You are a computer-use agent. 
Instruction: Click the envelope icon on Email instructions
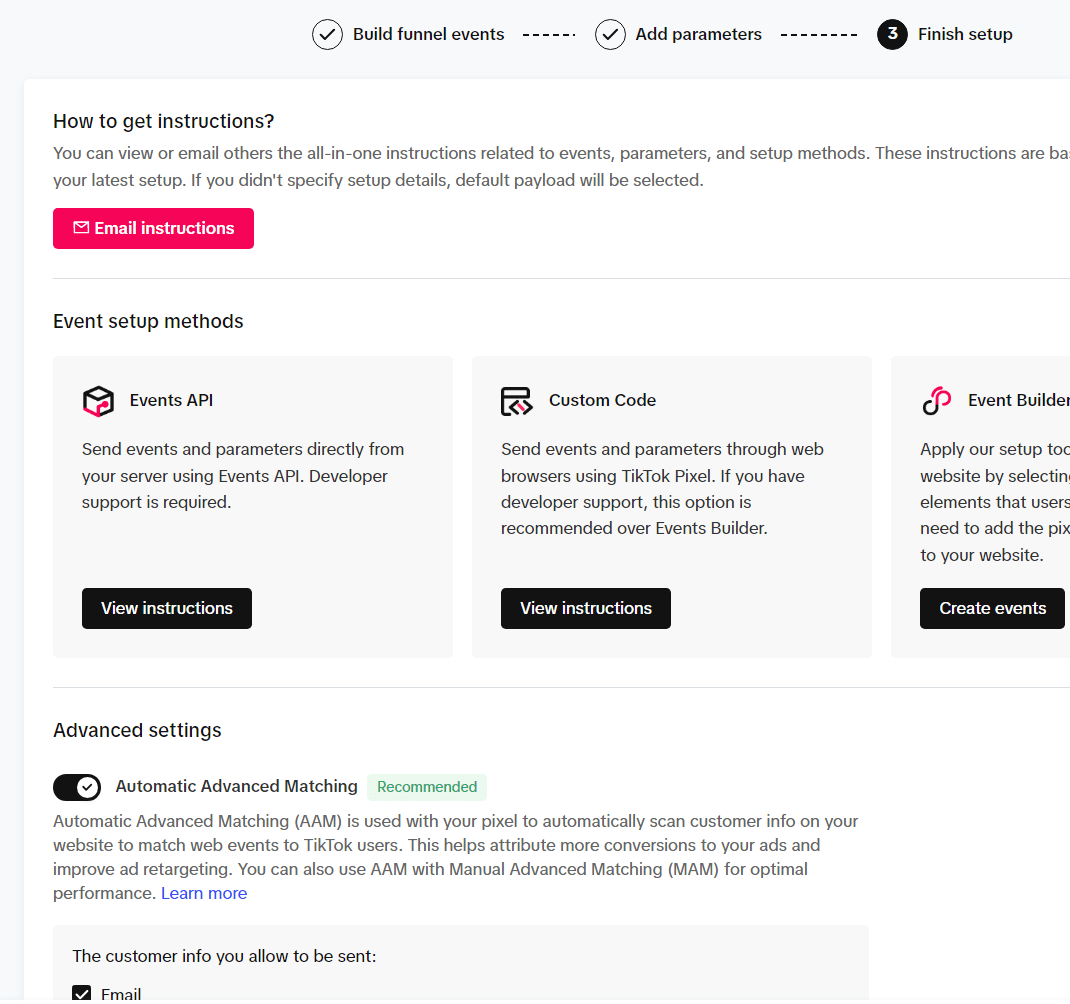pyautogui.click(x=81, y=228)
